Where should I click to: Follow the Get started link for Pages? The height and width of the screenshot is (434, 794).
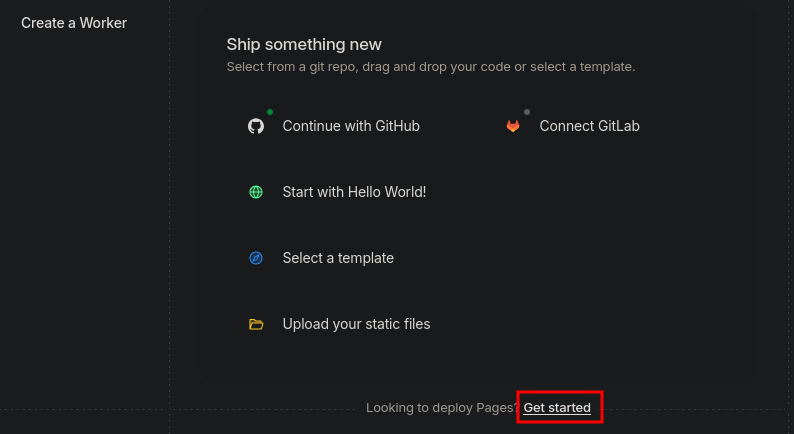point(557,408)
